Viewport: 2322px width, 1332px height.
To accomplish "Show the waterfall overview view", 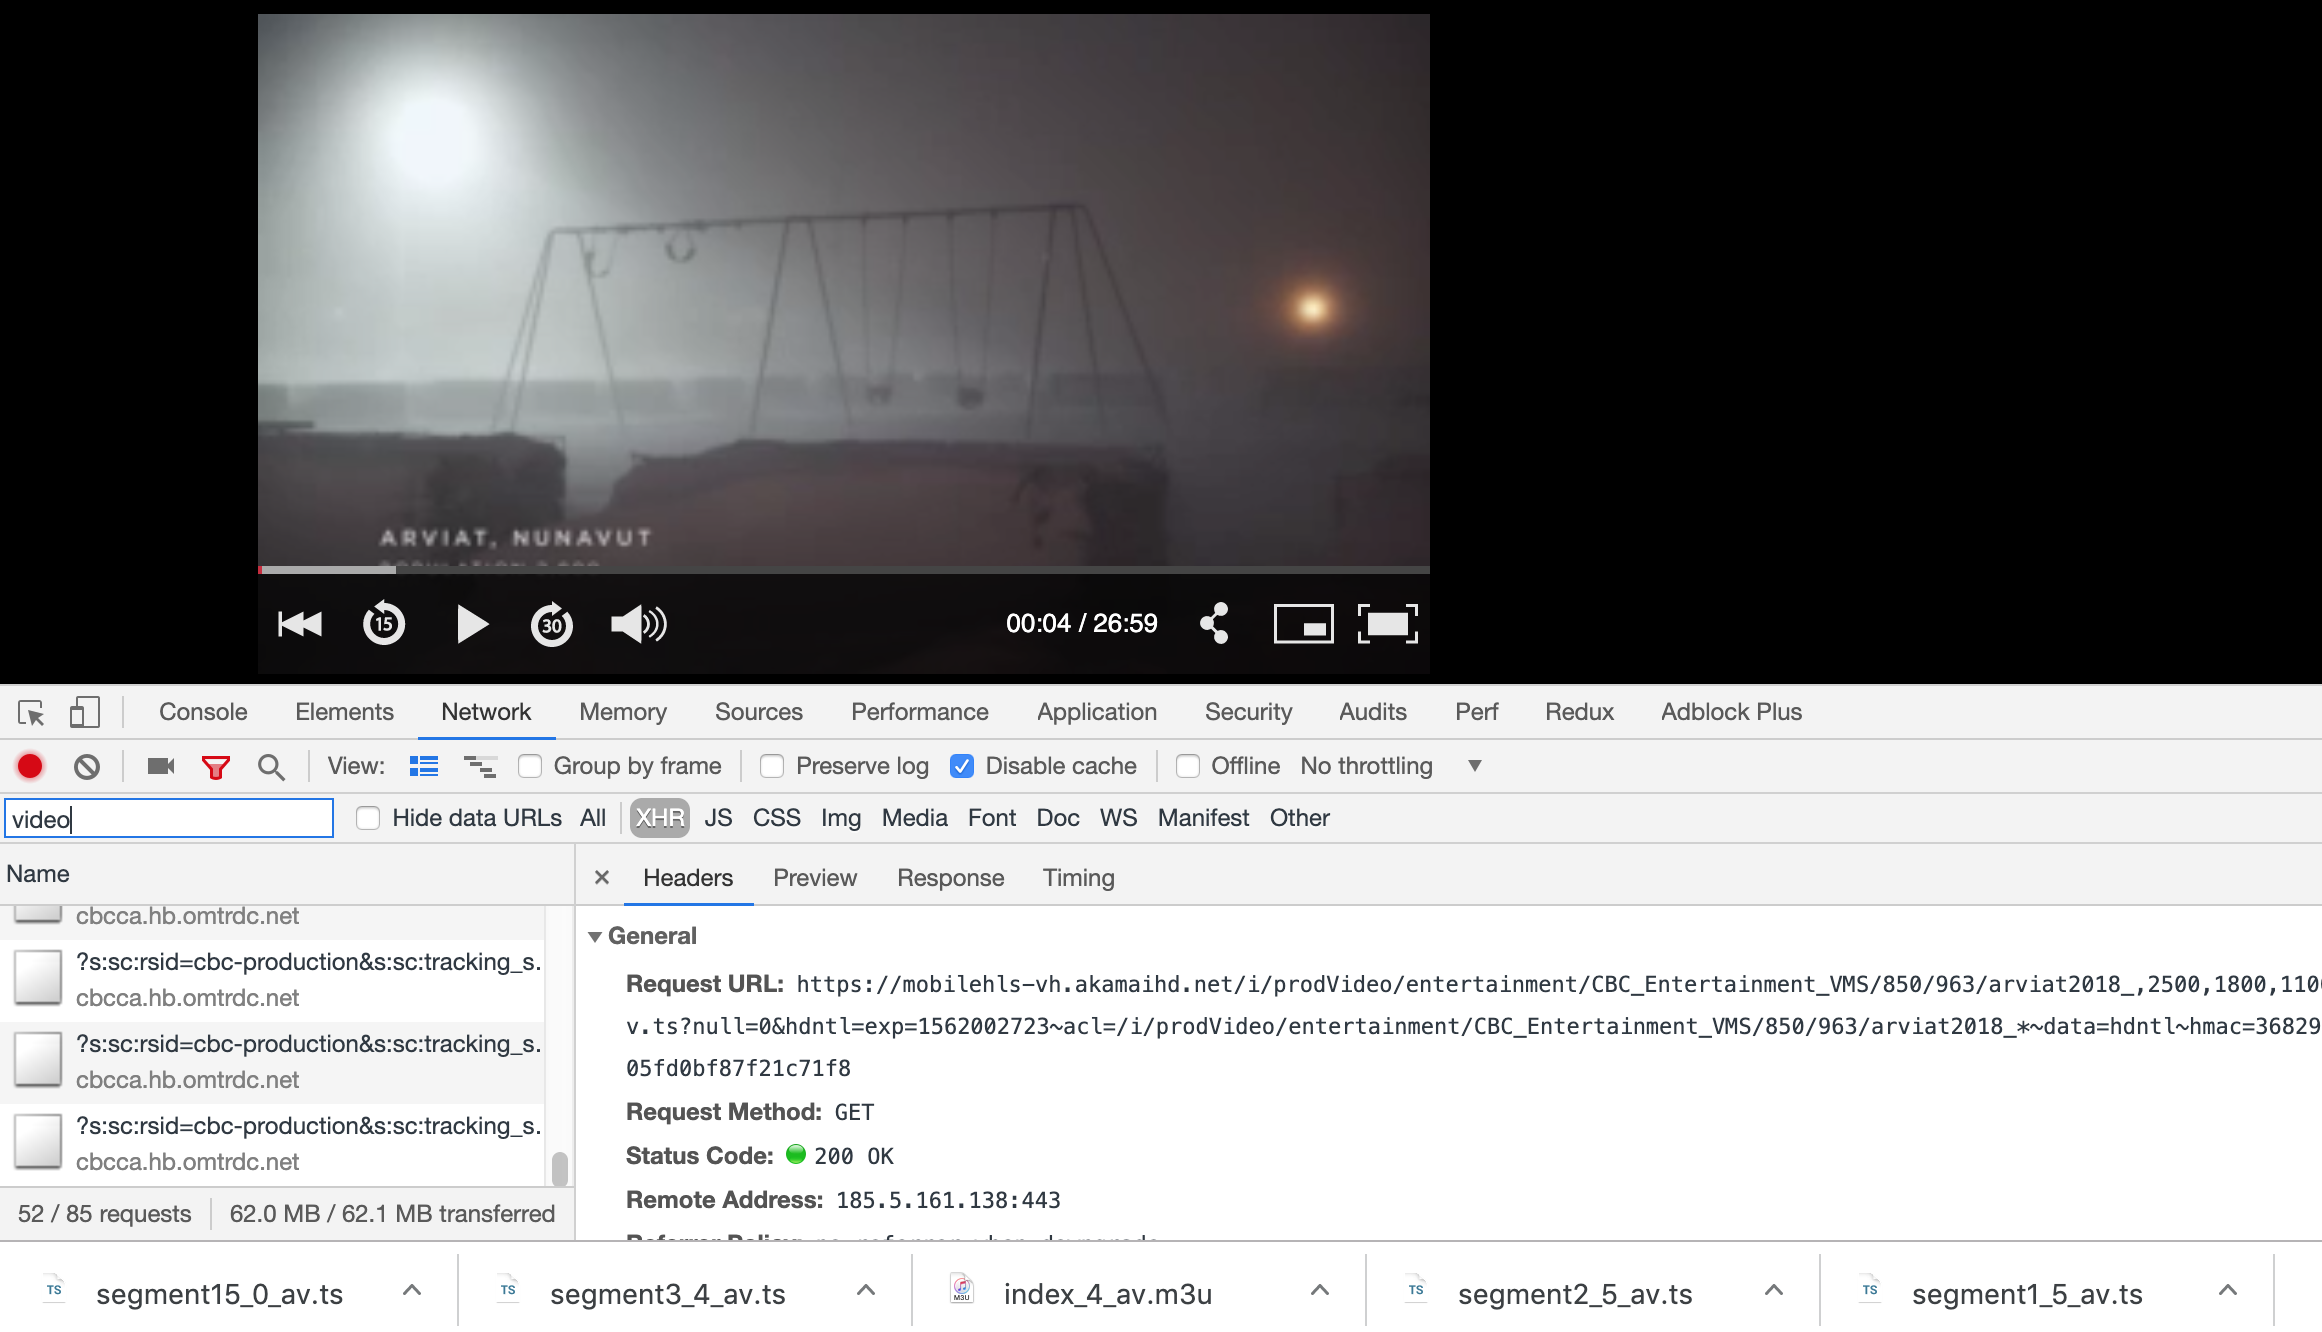I will [480, 766].
